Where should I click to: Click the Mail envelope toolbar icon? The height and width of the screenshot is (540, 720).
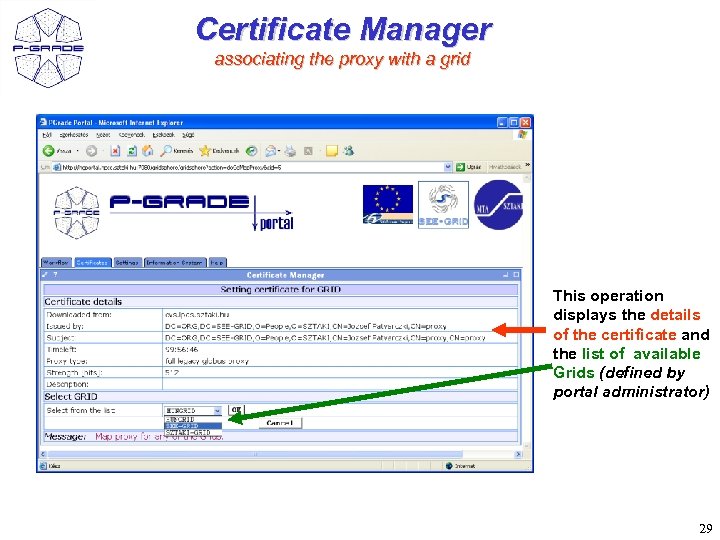(271, 151)
